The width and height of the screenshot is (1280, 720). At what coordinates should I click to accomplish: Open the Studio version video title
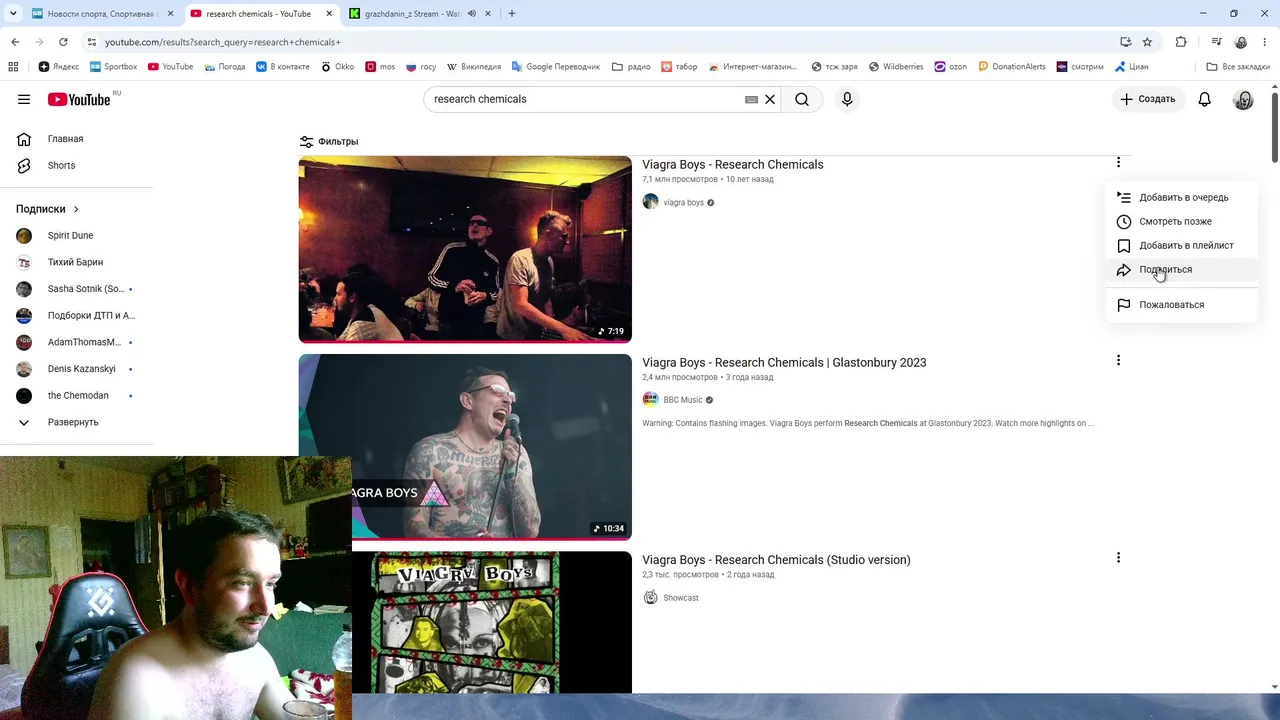pyautogui.click(x=776, y=560)
